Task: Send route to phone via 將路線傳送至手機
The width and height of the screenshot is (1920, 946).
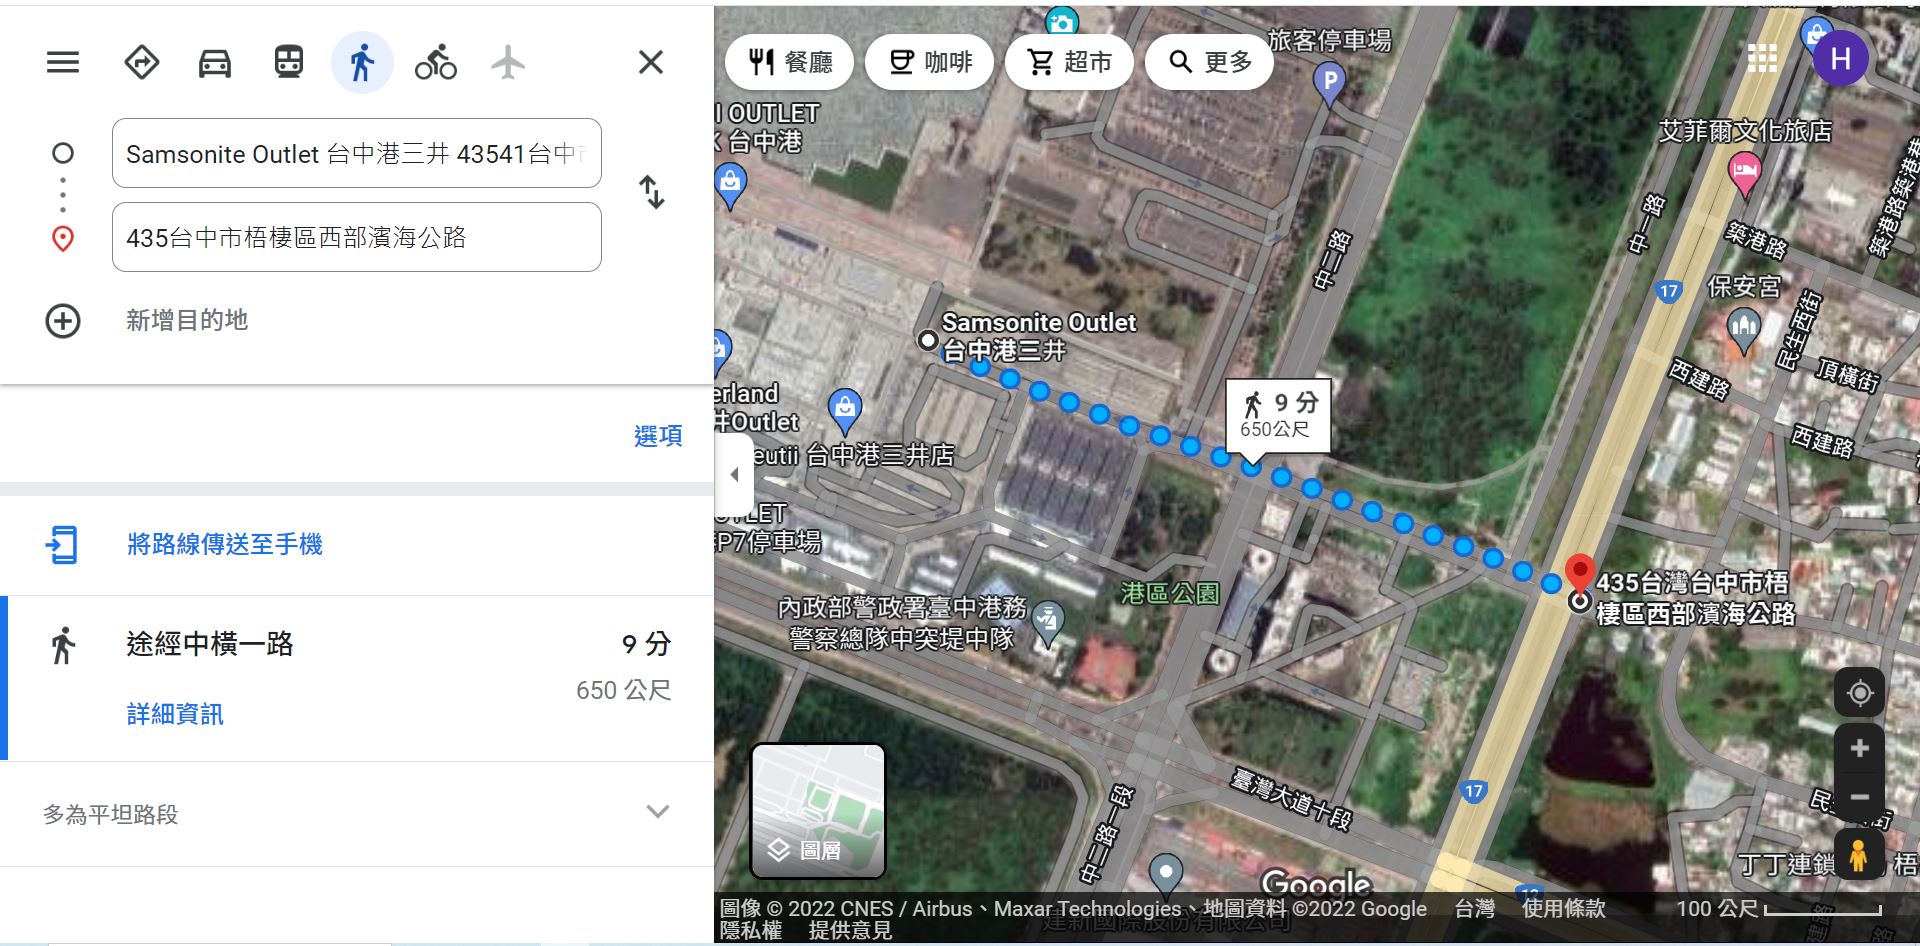Action: 225,544
